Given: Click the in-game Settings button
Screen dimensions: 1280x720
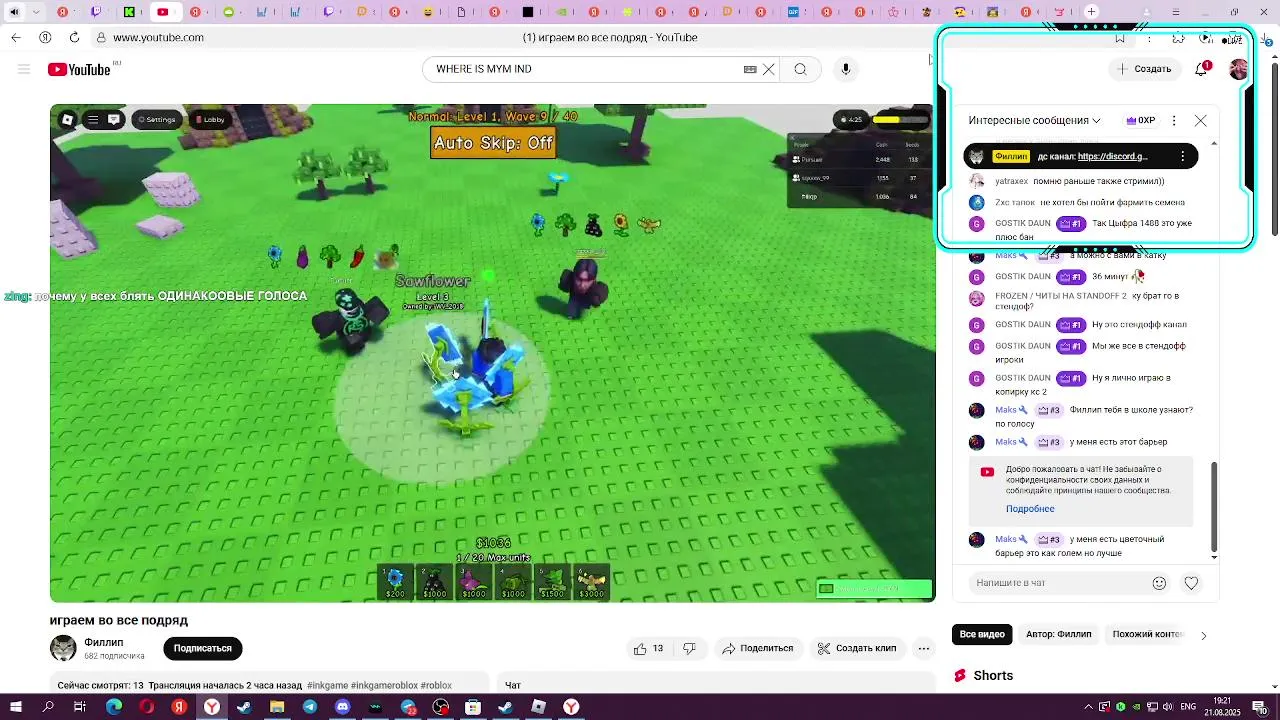Looking at the screenshot, I should 157,119.
